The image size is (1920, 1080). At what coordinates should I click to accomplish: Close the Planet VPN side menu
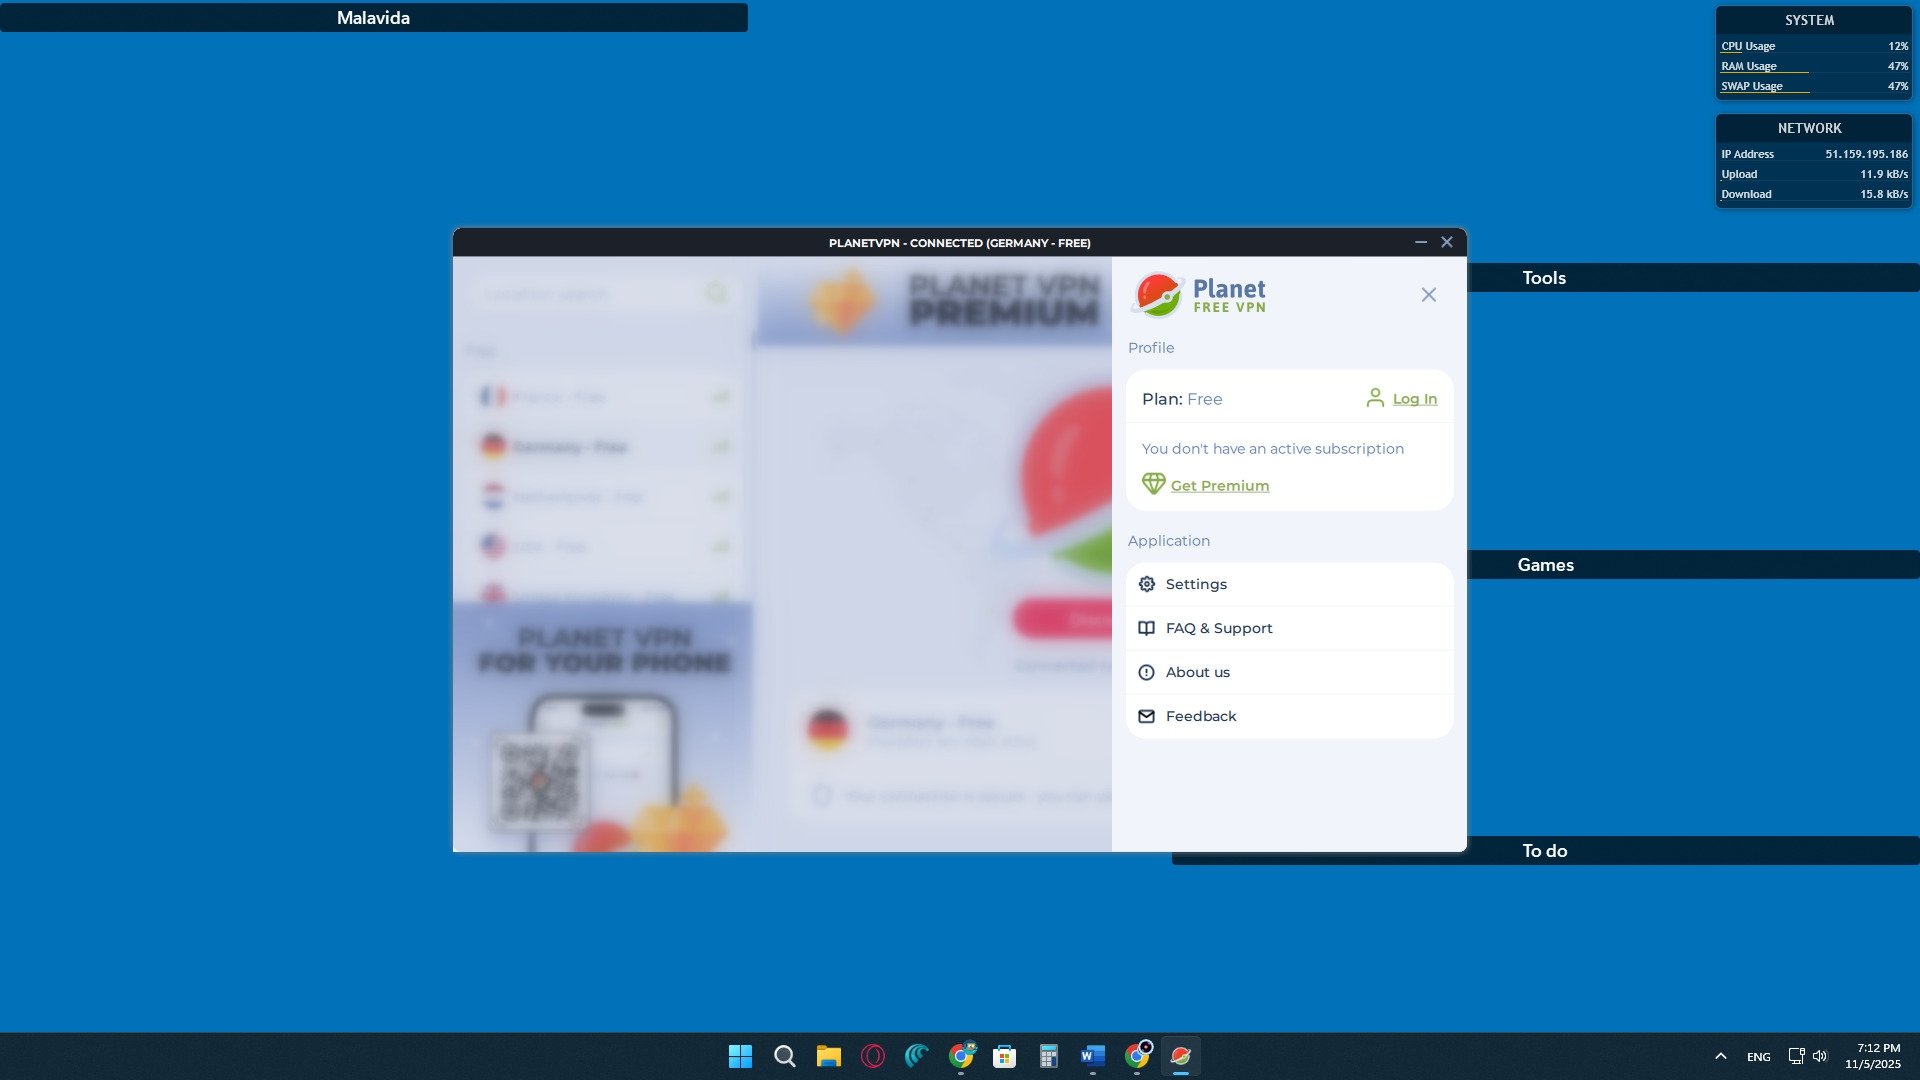tap(1428, 295)
